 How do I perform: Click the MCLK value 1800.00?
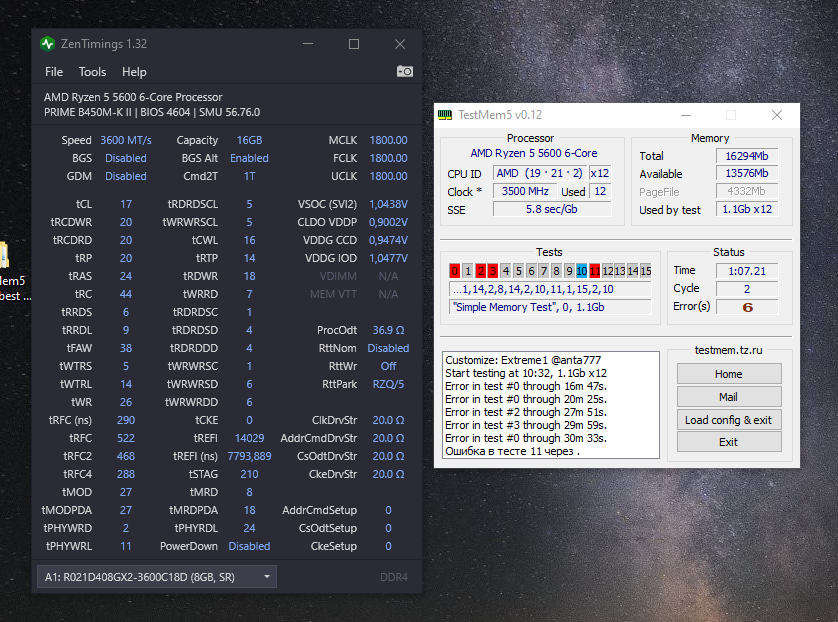[389, 140]
